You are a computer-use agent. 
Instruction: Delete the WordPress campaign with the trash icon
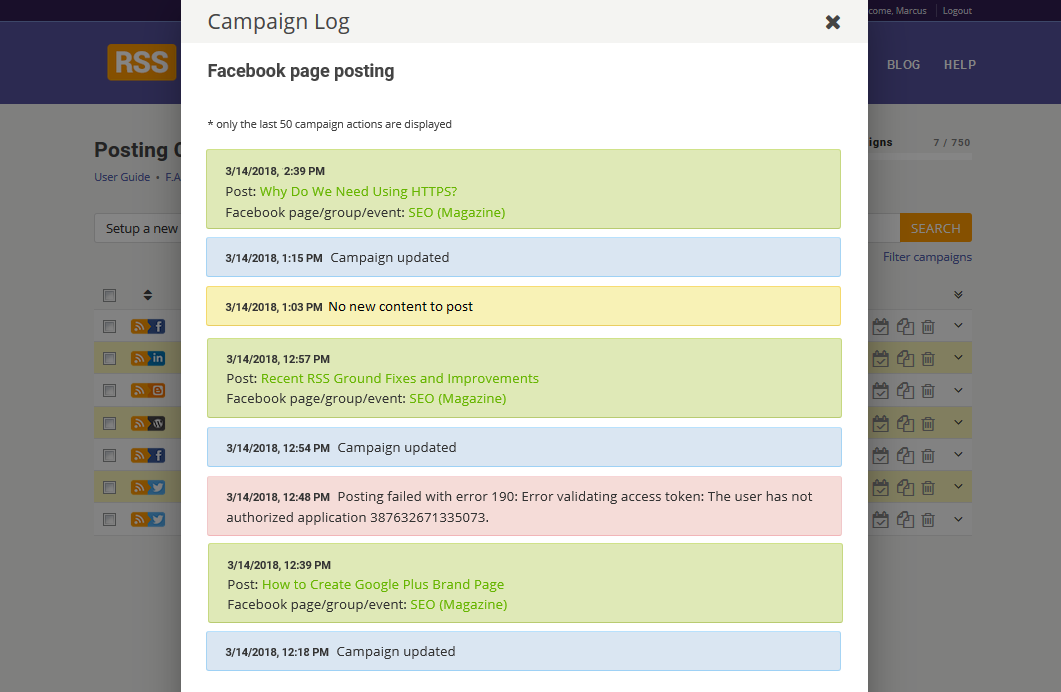coord(928,423)
